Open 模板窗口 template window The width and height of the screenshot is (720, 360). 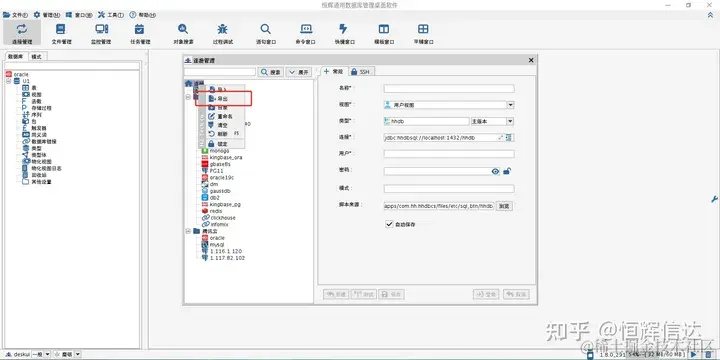(384, 33)
